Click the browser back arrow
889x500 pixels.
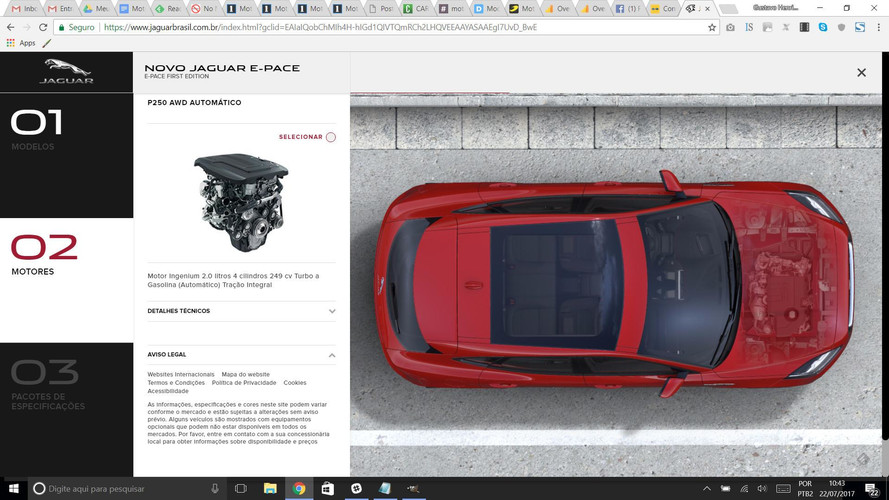[10, 27]
